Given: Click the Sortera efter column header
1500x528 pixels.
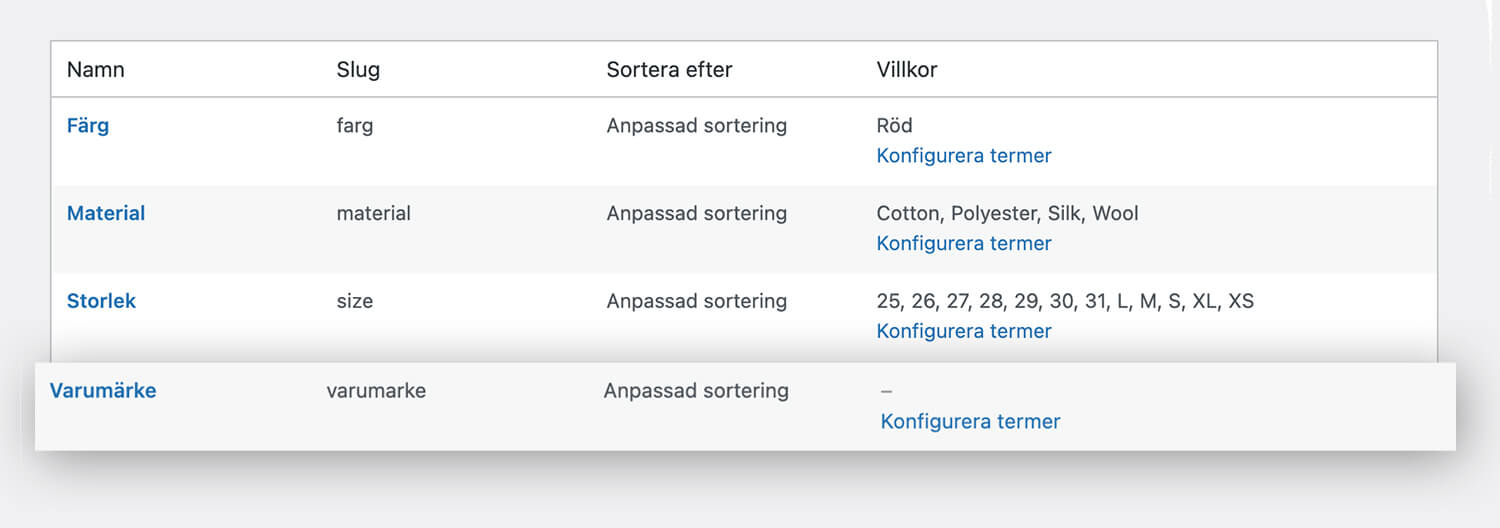Looking at the screenshot, I should coord(669,70).
